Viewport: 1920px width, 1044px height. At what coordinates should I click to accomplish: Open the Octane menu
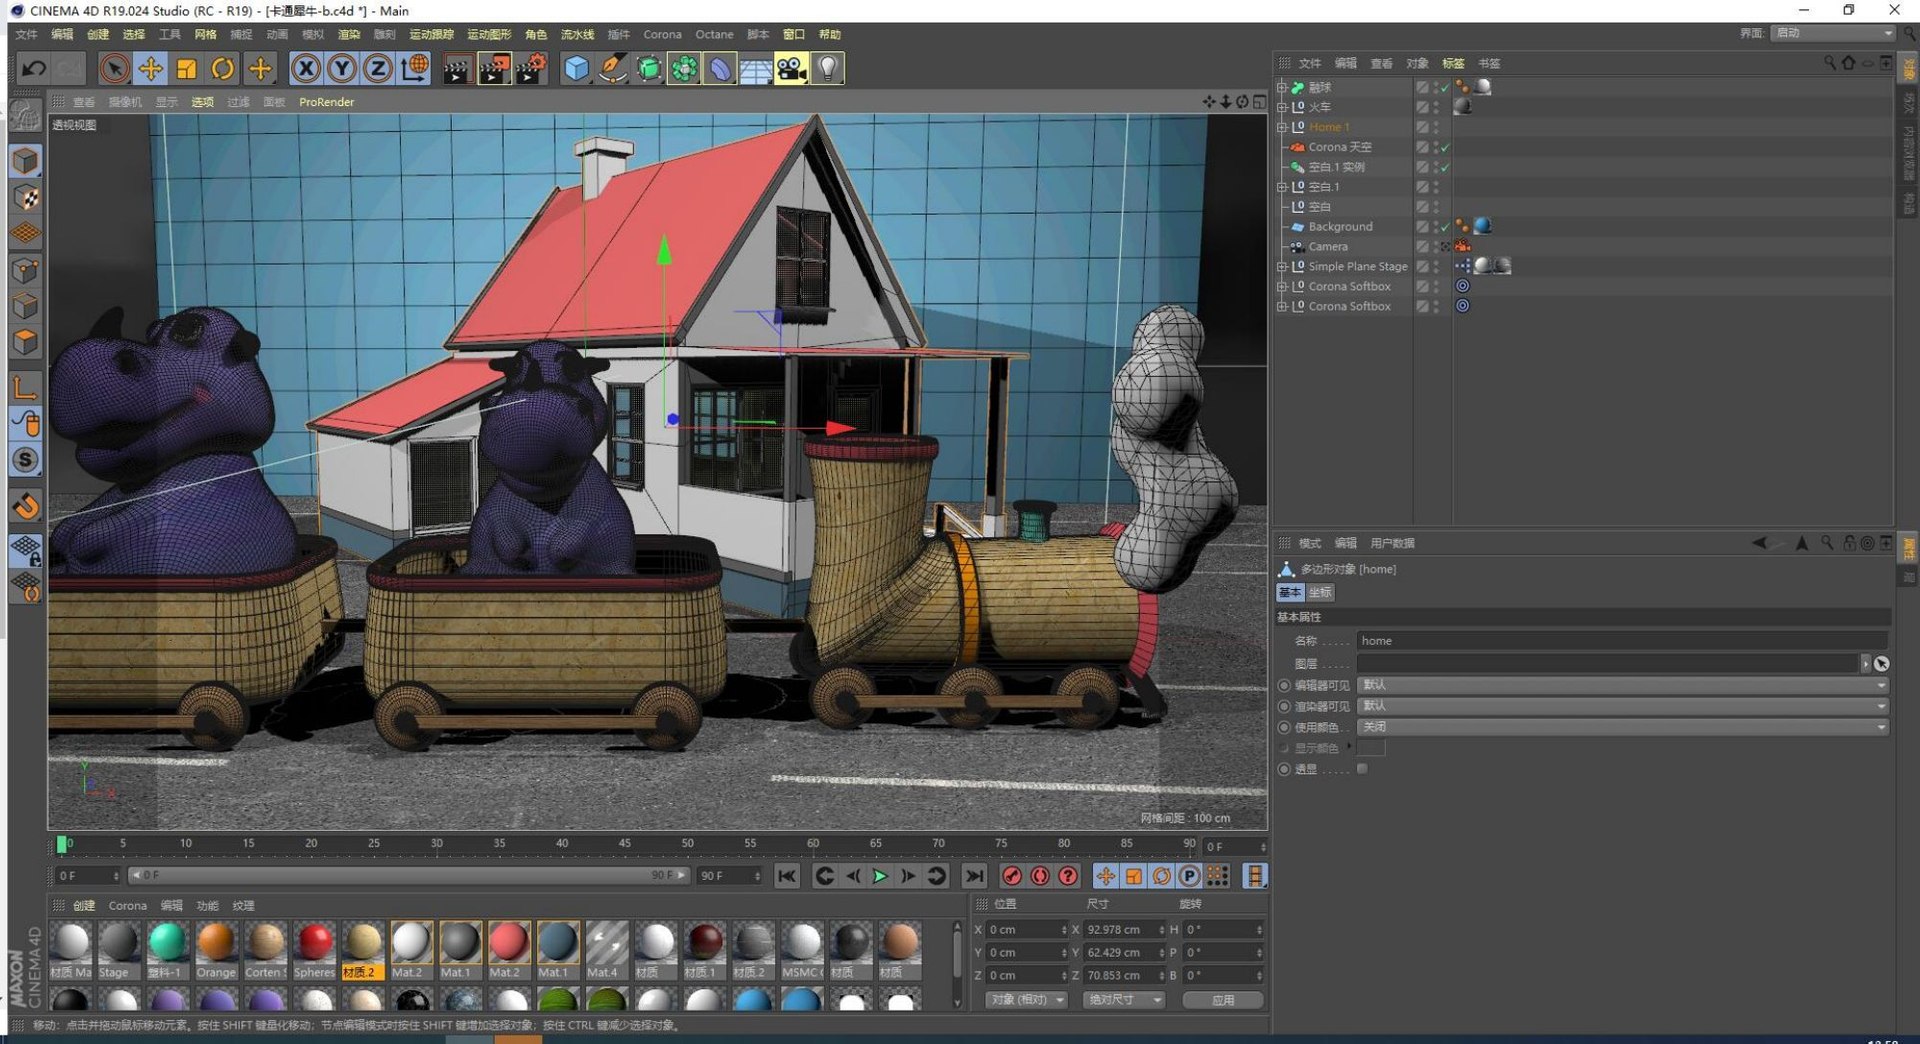[714, 35]
